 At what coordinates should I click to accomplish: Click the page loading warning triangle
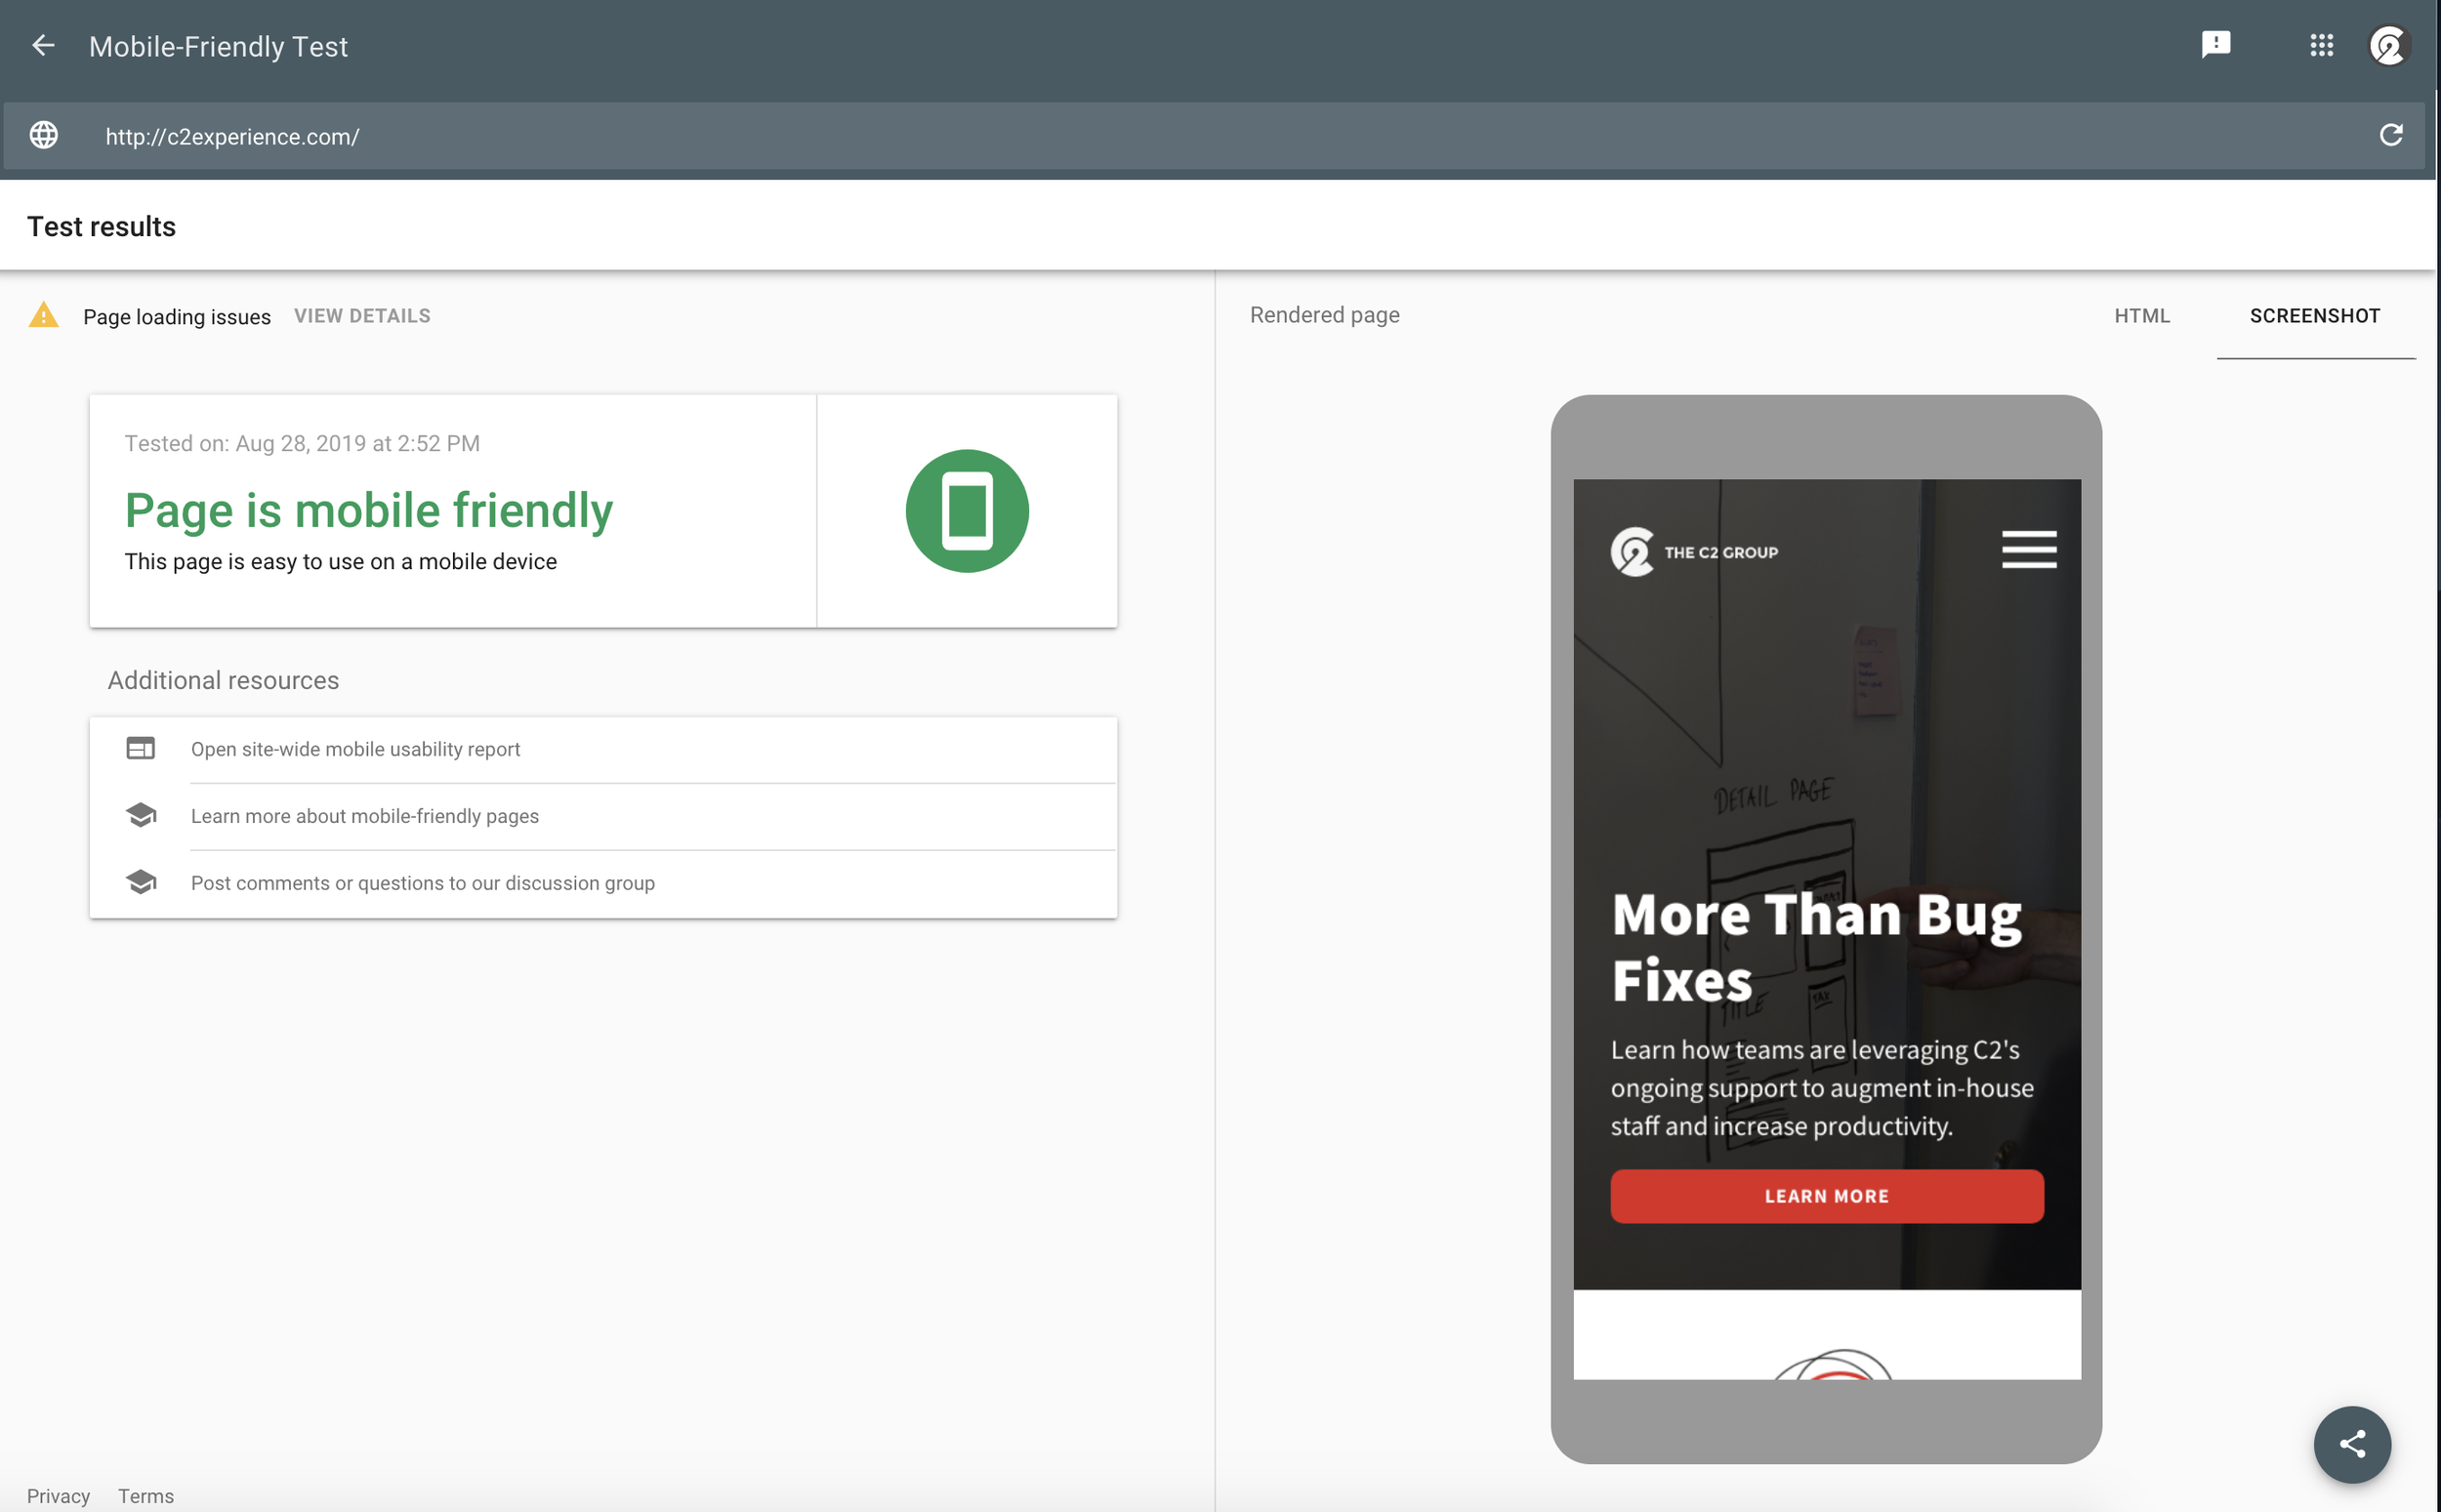point(44,316)
